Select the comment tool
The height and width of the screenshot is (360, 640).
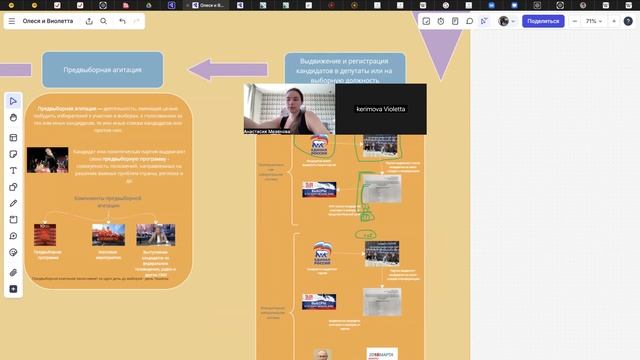click(x=13, y=236)
